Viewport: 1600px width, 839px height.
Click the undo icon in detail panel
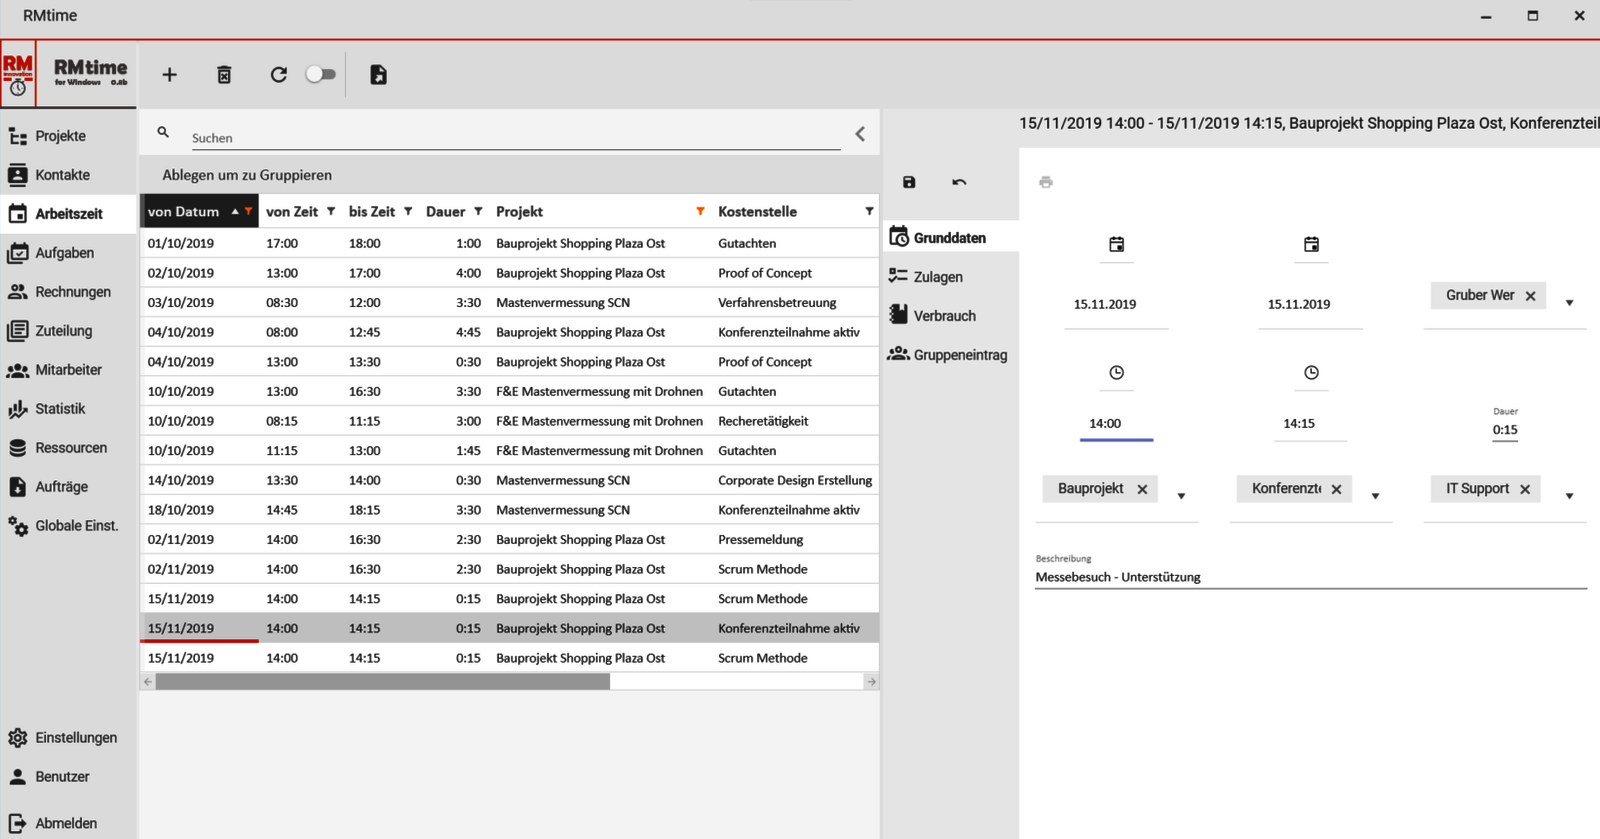point(959,182)
